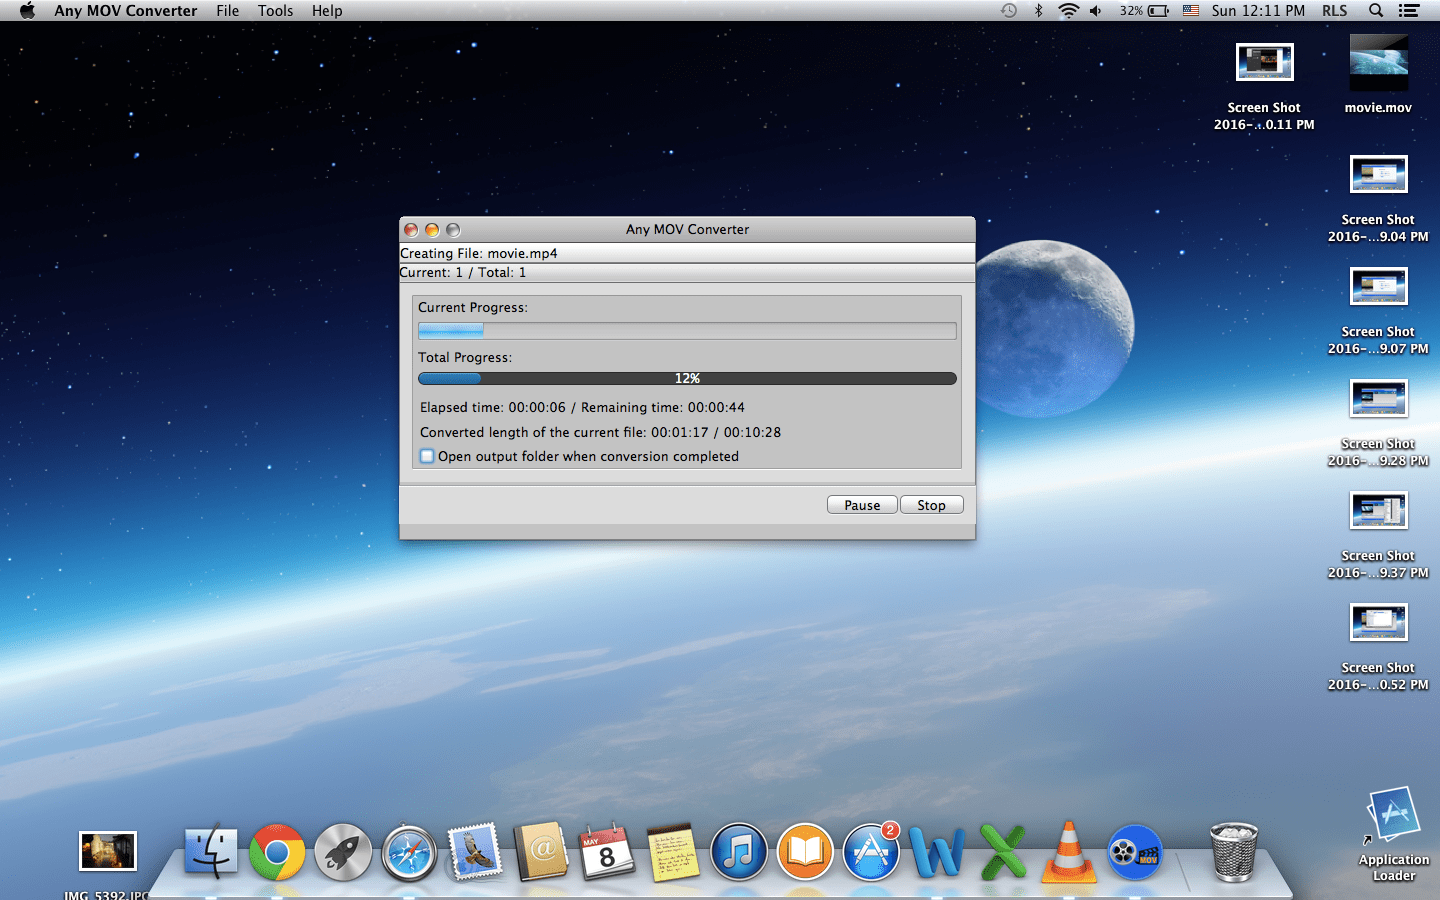This screenshot has width=1440, height=900.
Task: Click the Sun 12:11 PM clock
Action: click(x=1258, y=10)
